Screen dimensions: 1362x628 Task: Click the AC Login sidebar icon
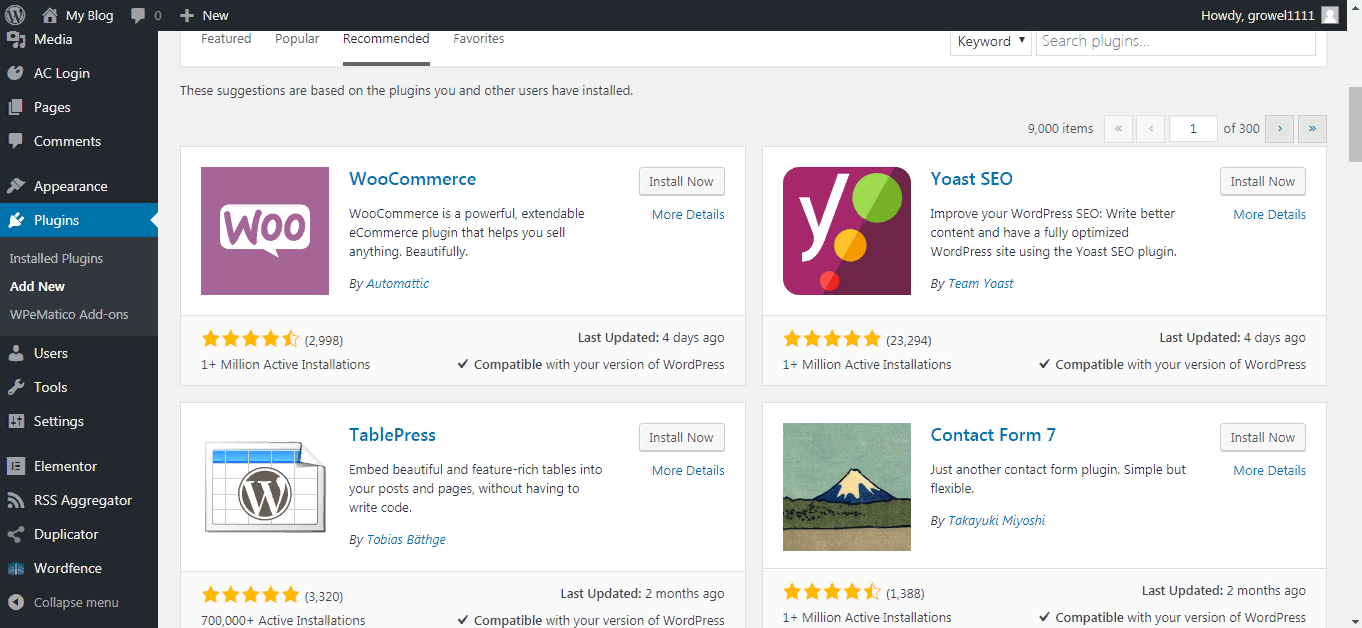pyautogui.click(x=15, y=73)
